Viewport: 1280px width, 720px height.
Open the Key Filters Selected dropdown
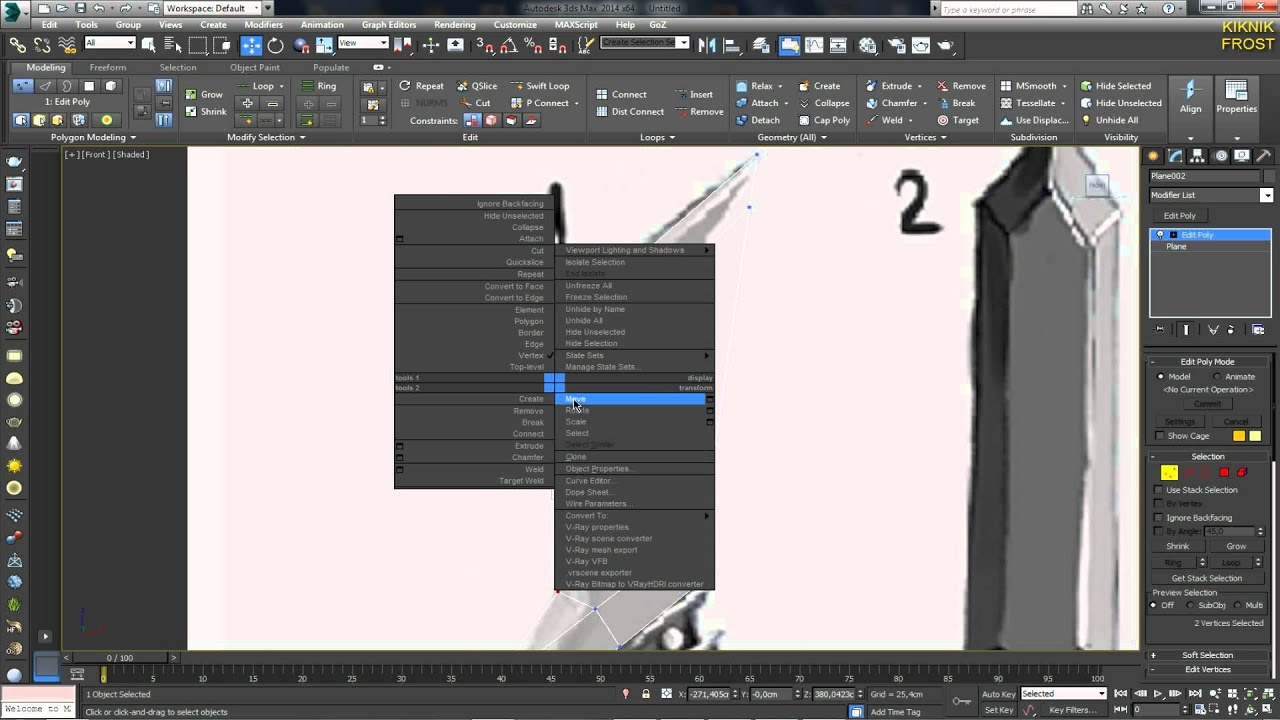click(1062, 694)
